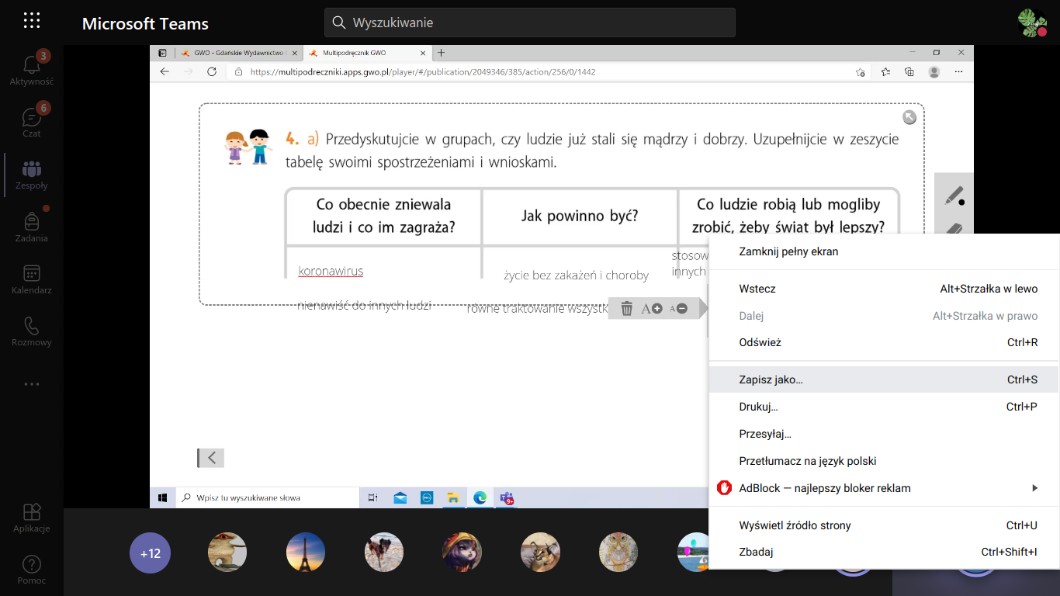Click the Pomoc help icon

pos(31,568)
